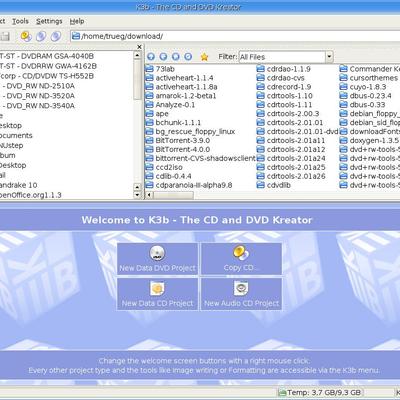Click the file browser Forward arrow
This screenshot has width=400, height=400.
176,57
